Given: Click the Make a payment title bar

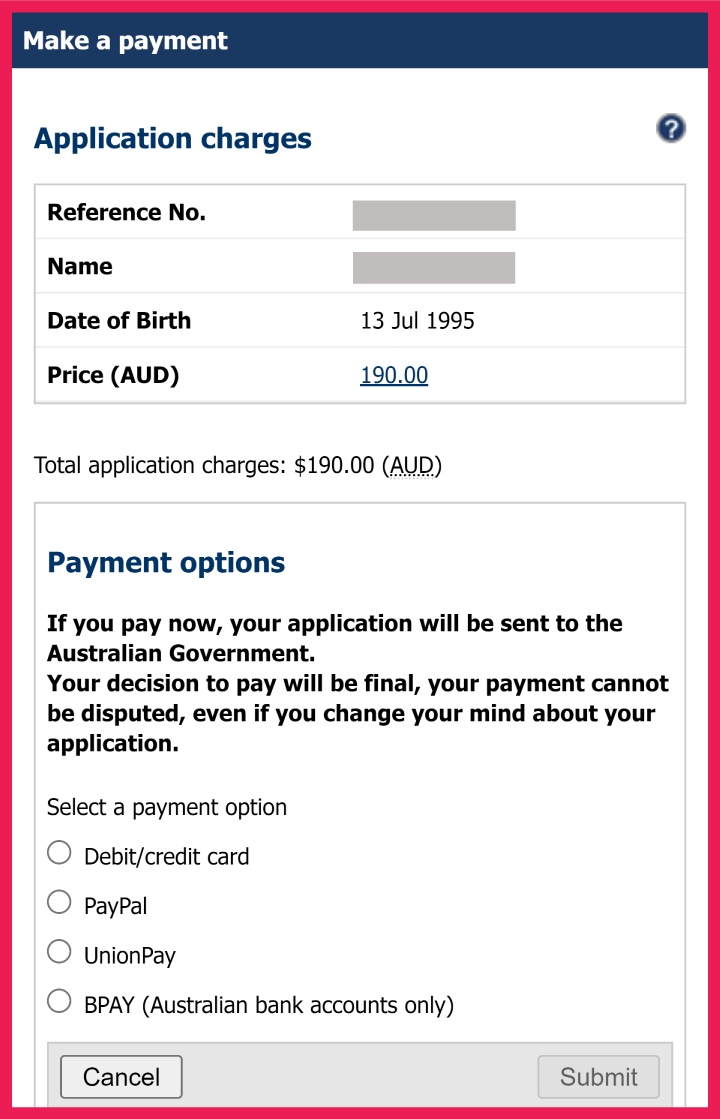Looking at the screenshot, I should (x=126, y=41).
